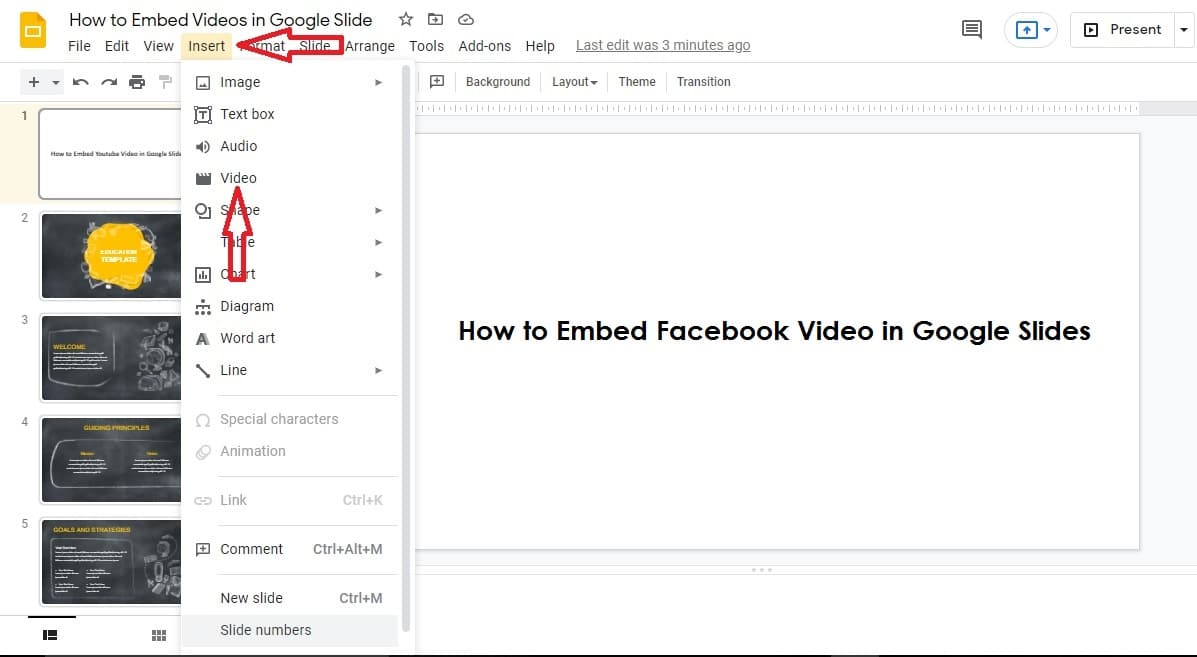Undo the last action
Viewport: 1197px width, 657px height.
click(x=80, y=82)
